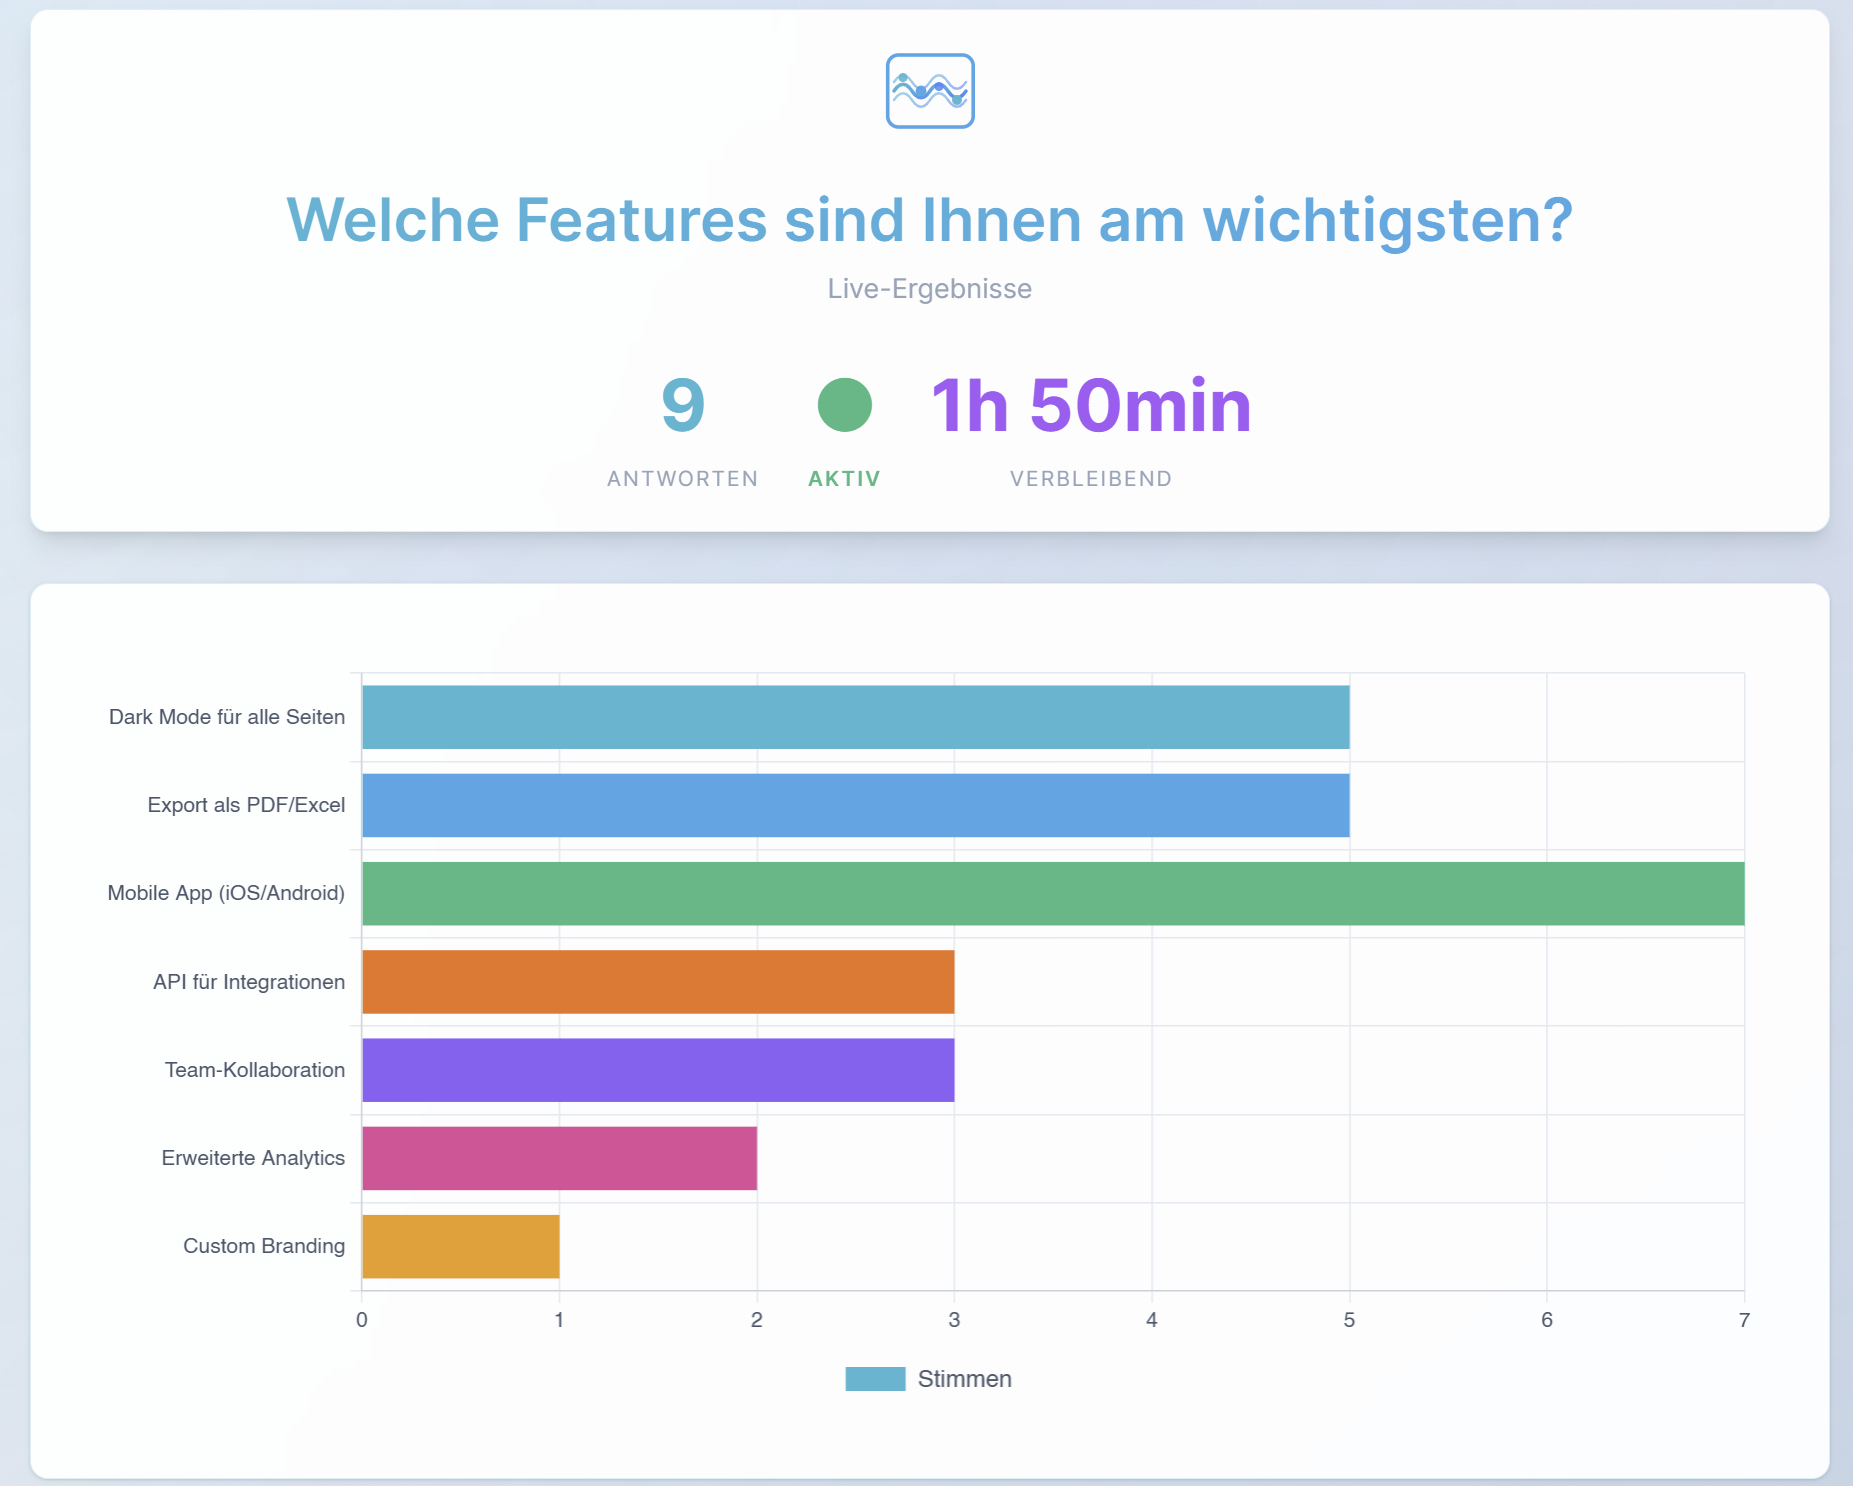Click the orange API für Integrationen bar
This screenshot has width=1853, height=1486.
pyautogui.click(x=658, y=982)
